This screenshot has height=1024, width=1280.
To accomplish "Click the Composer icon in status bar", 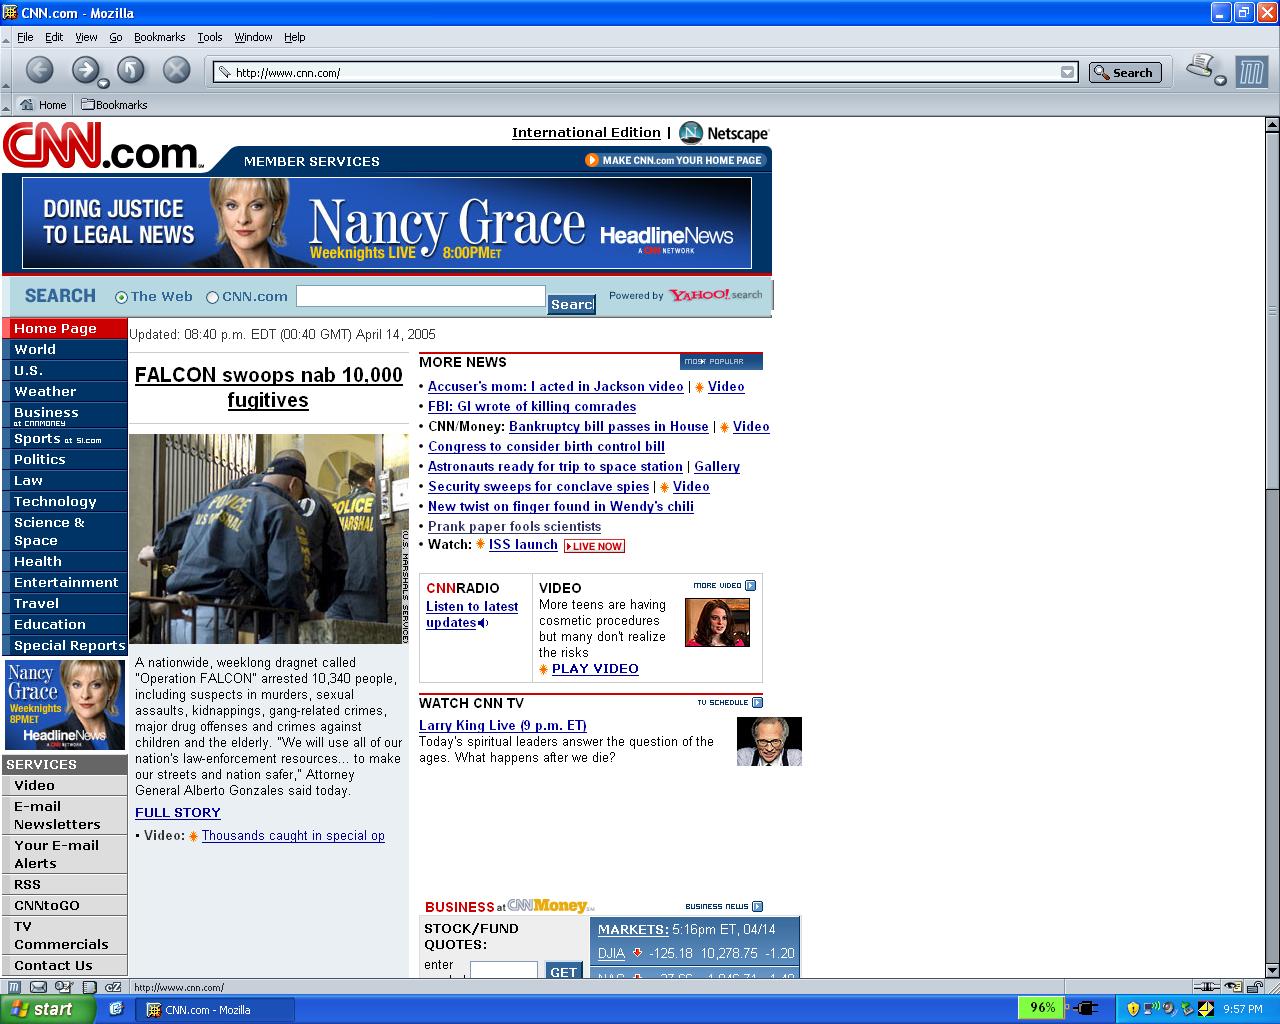I will point(62,987).
